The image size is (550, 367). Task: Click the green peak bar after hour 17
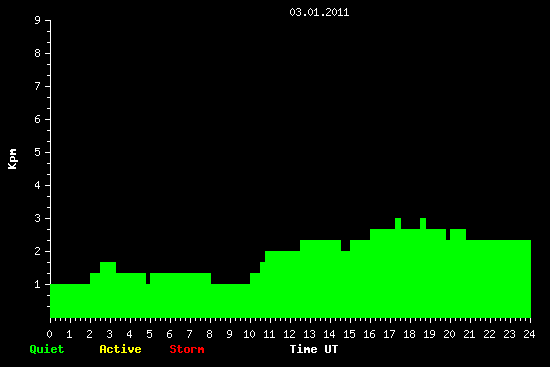398,223
